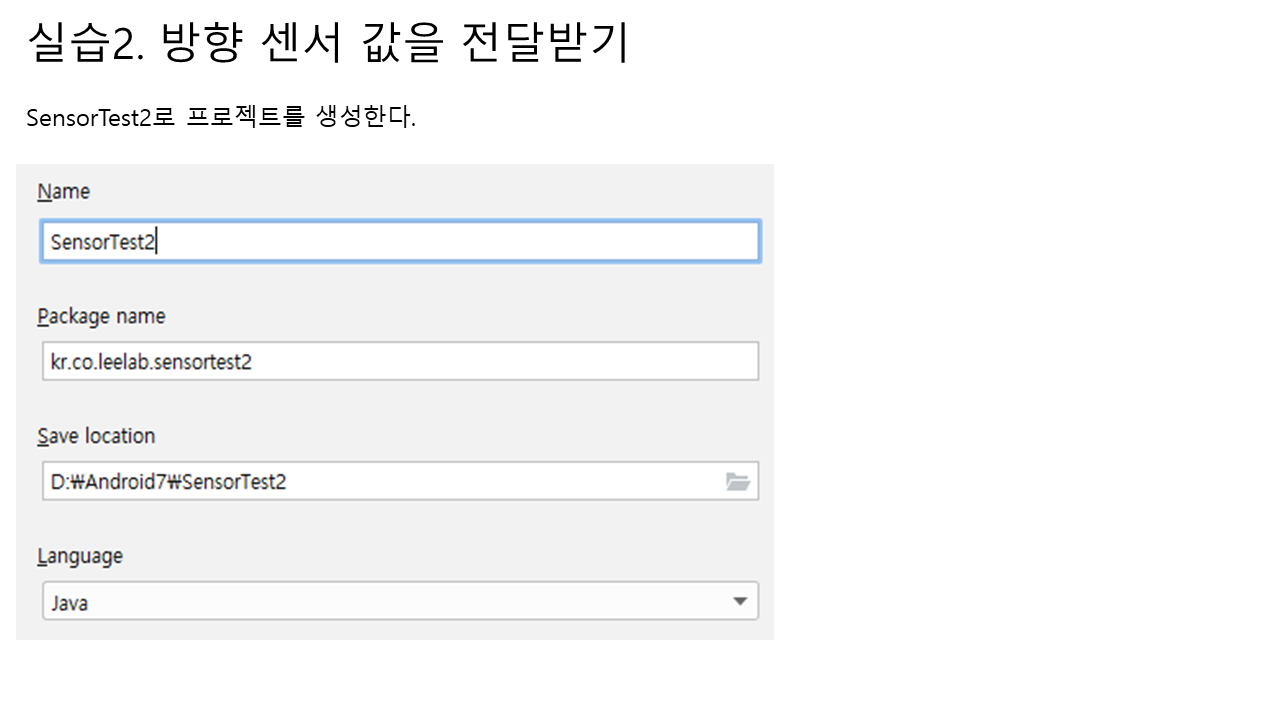
Task: Click the Package name label
Action: point(101,317)
